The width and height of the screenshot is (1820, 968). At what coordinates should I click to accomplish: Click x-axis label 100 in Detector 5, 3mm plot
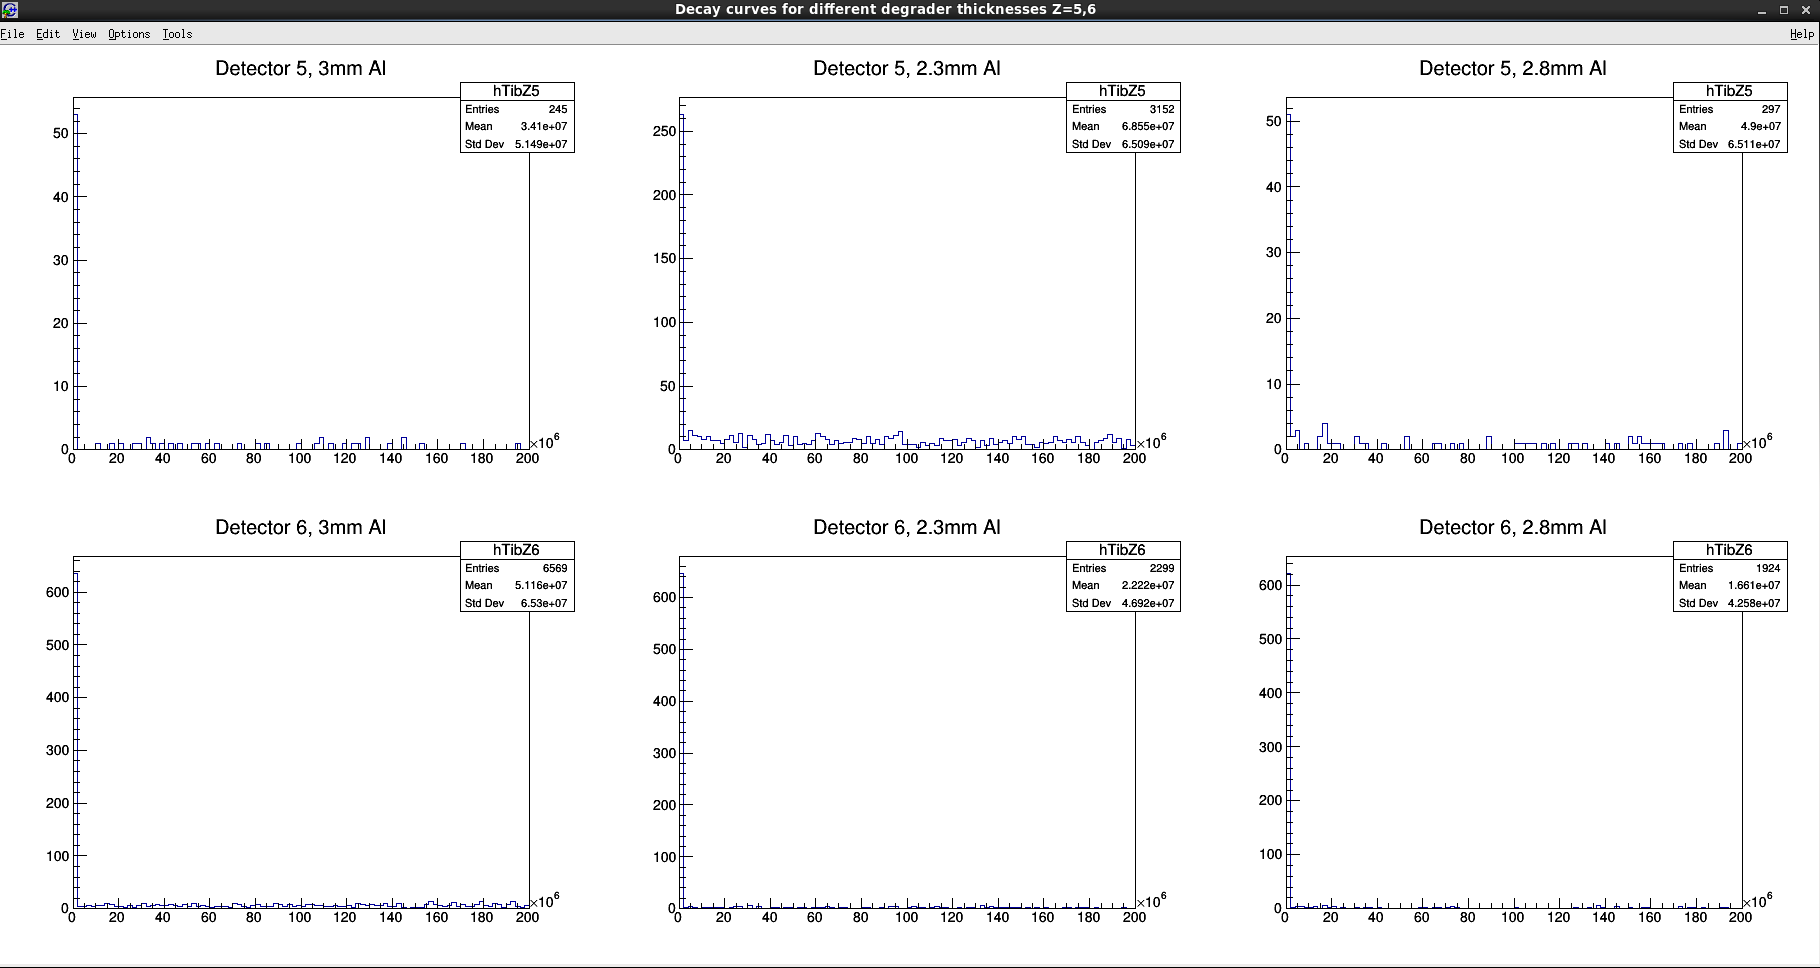tap(299, 459)
